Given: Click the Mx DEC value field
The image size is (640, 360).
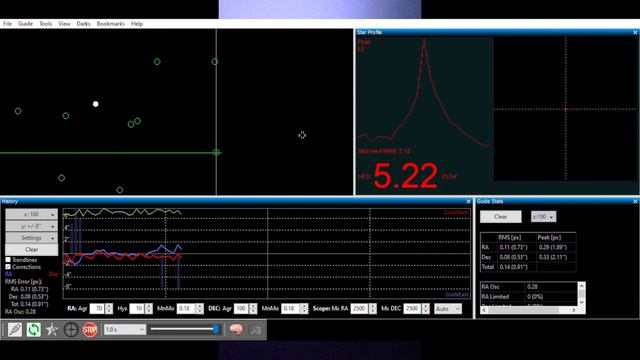Looking at the screenshot, I should pyautogui.click(x=412, y=309).
